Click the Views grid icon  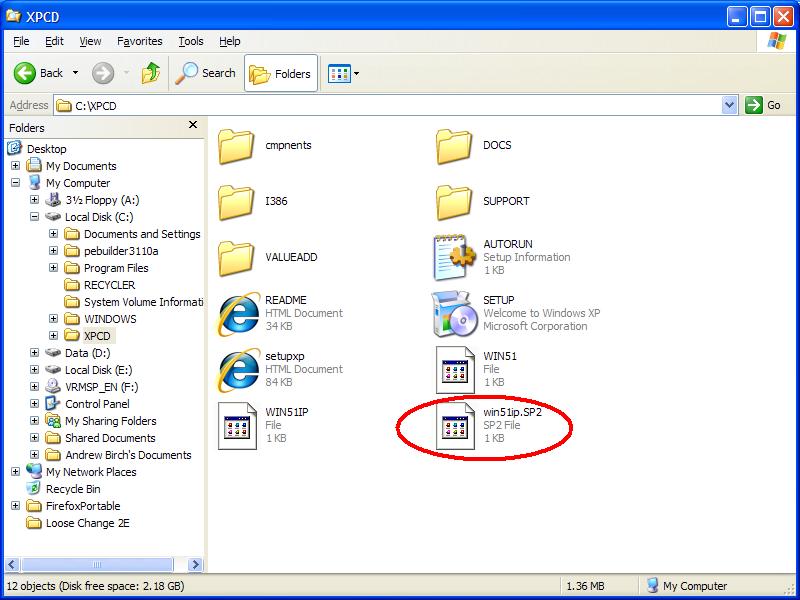coord(339,73)
